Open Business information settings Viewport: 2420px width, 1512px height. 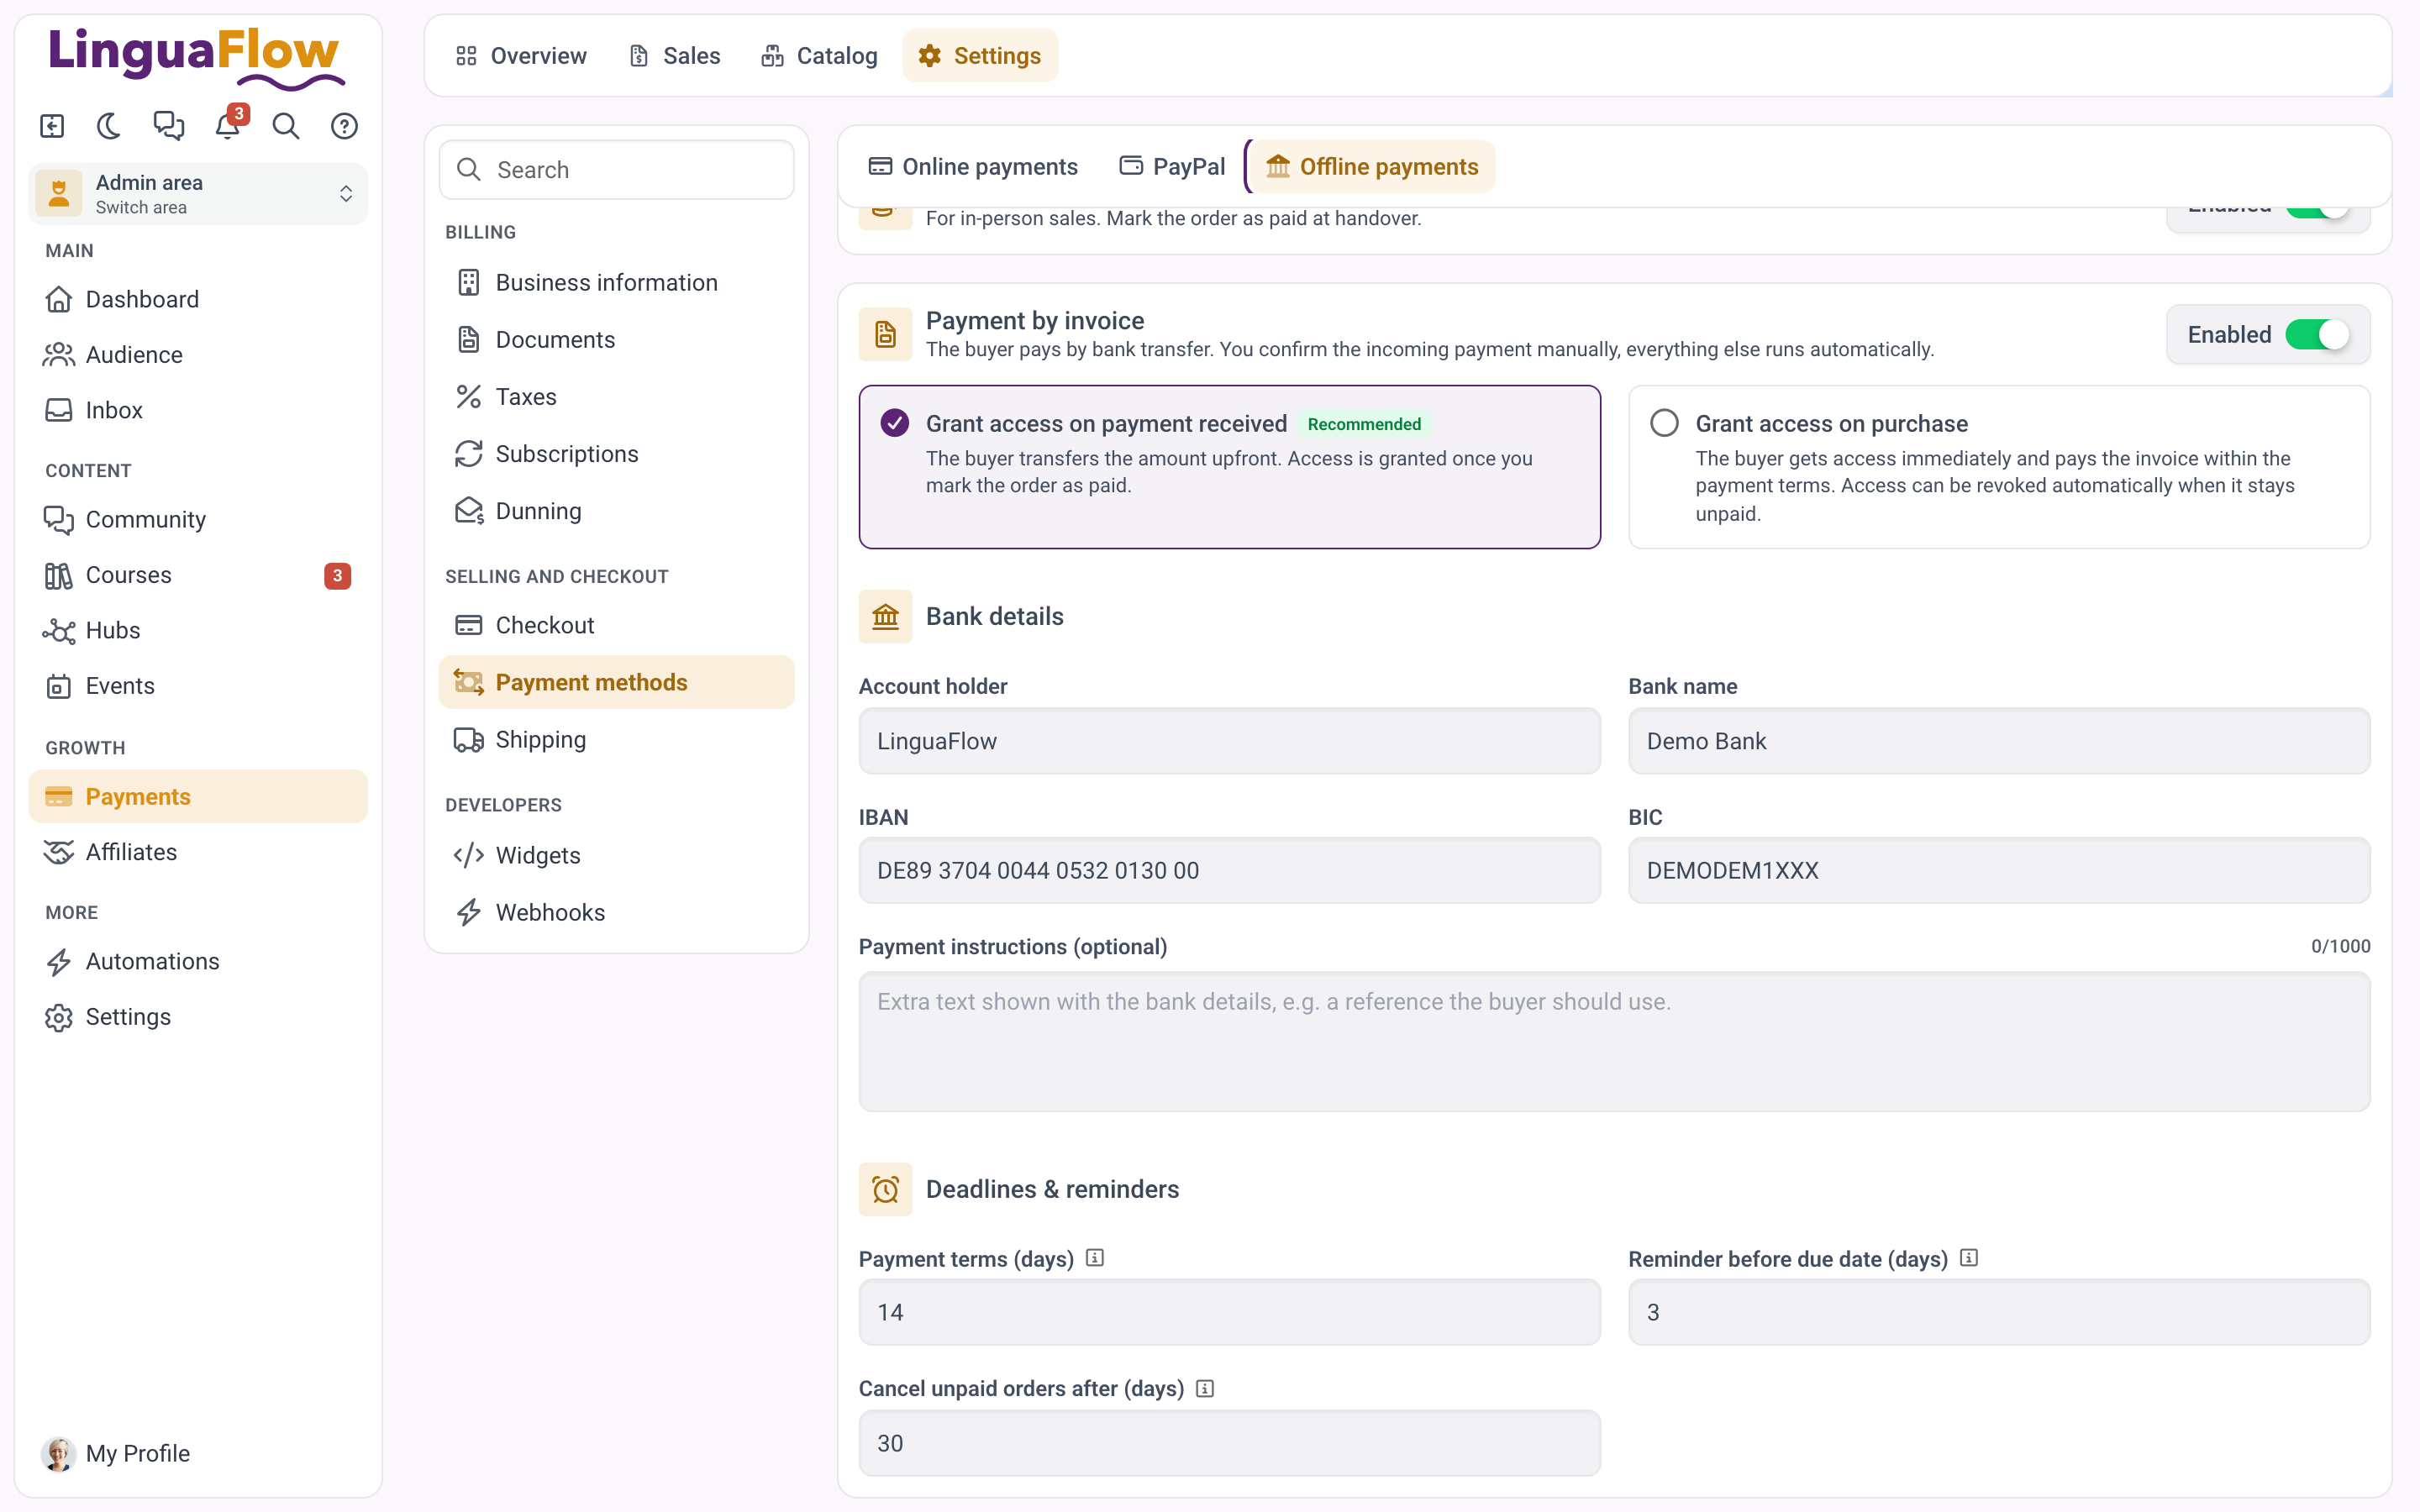[x=616, y=283]
